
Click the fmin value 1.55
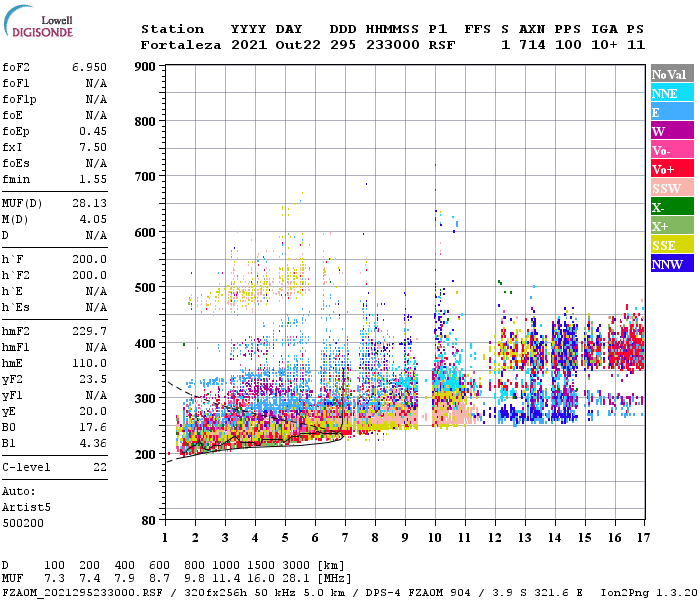click(x=93, y=179)
